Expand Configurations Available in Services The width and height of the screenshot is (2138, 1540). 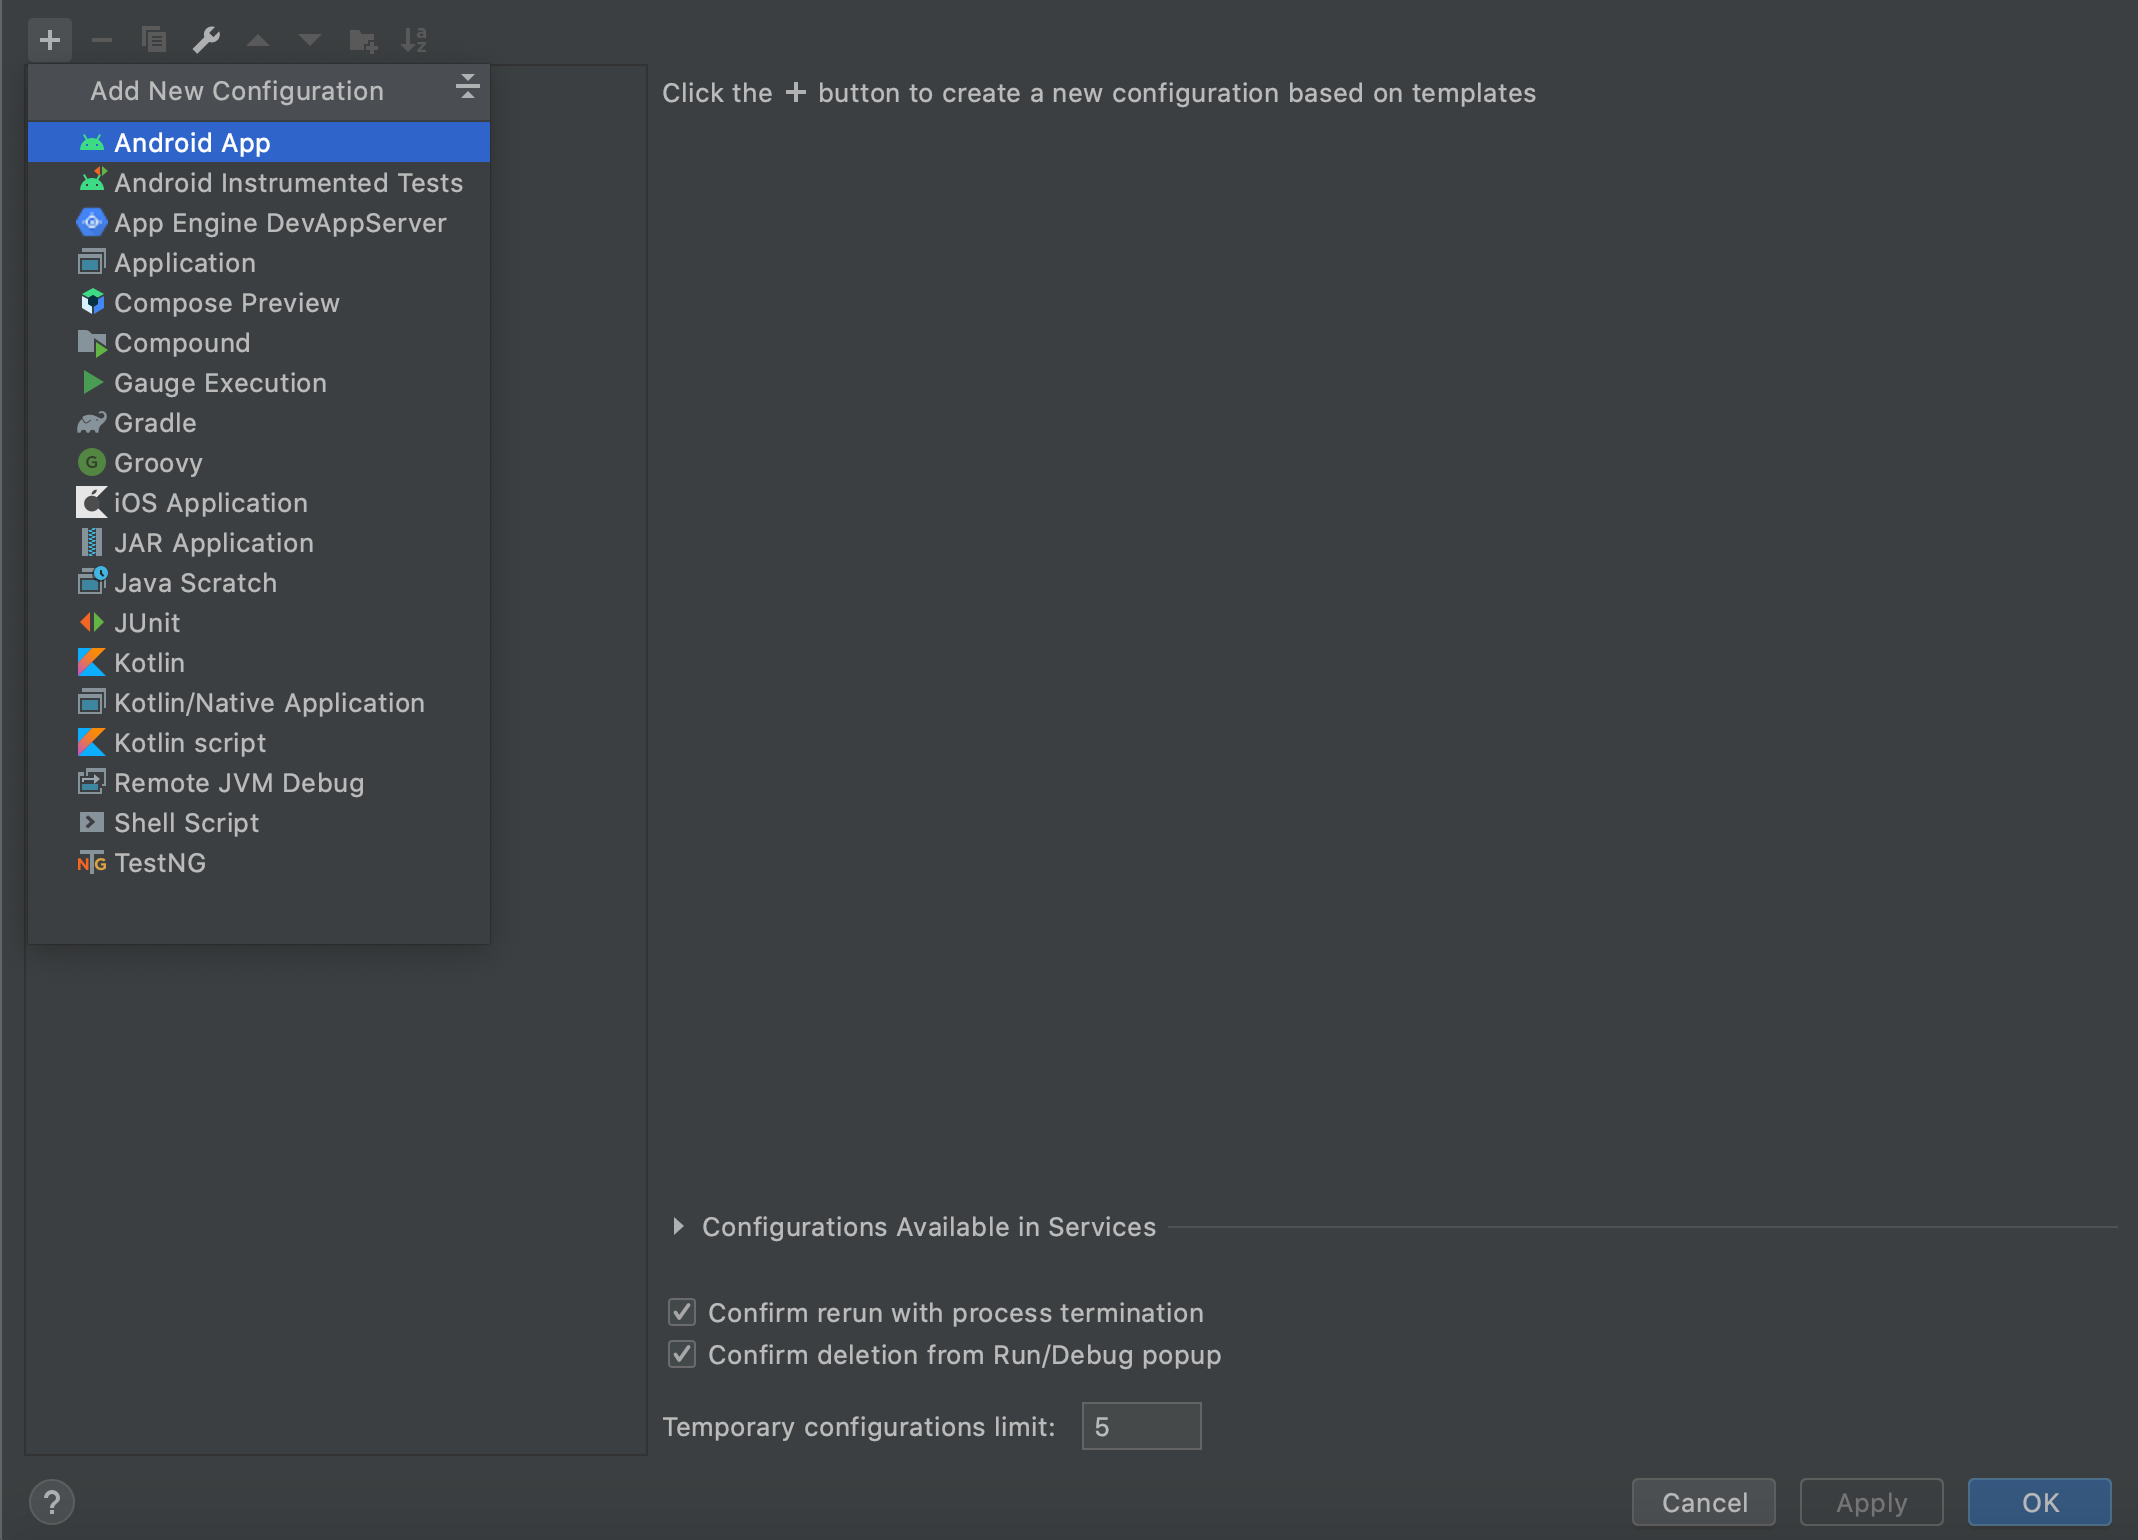[x=679, y=1226]
